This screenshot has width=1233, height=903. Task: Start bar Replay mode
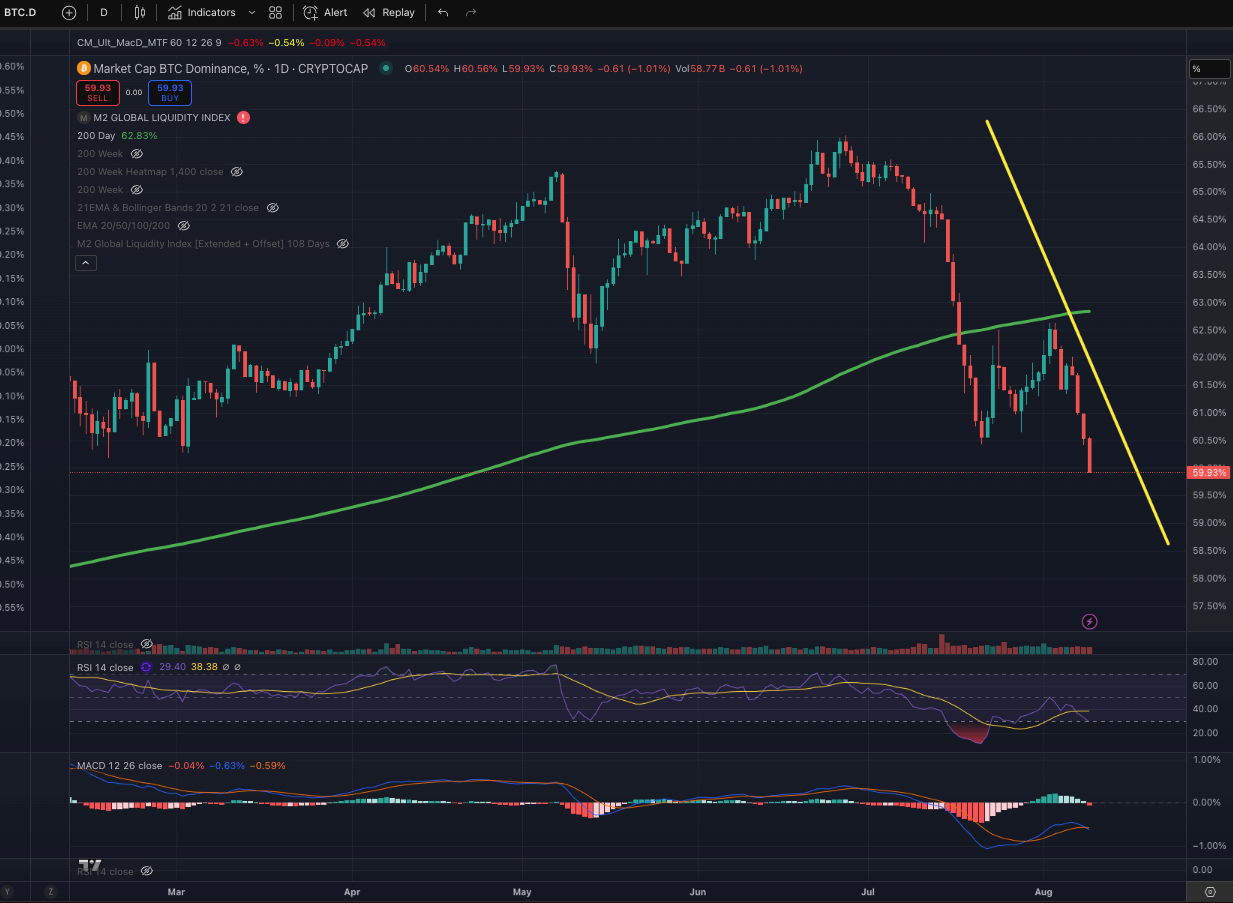click(x=389, y=13)
